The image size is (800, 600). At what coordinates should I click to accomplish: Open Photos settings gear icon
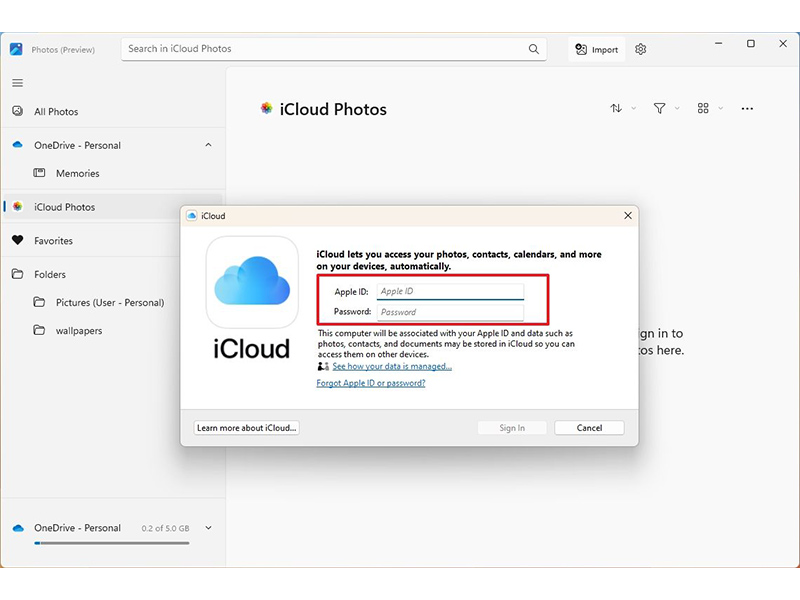point(641,49)
